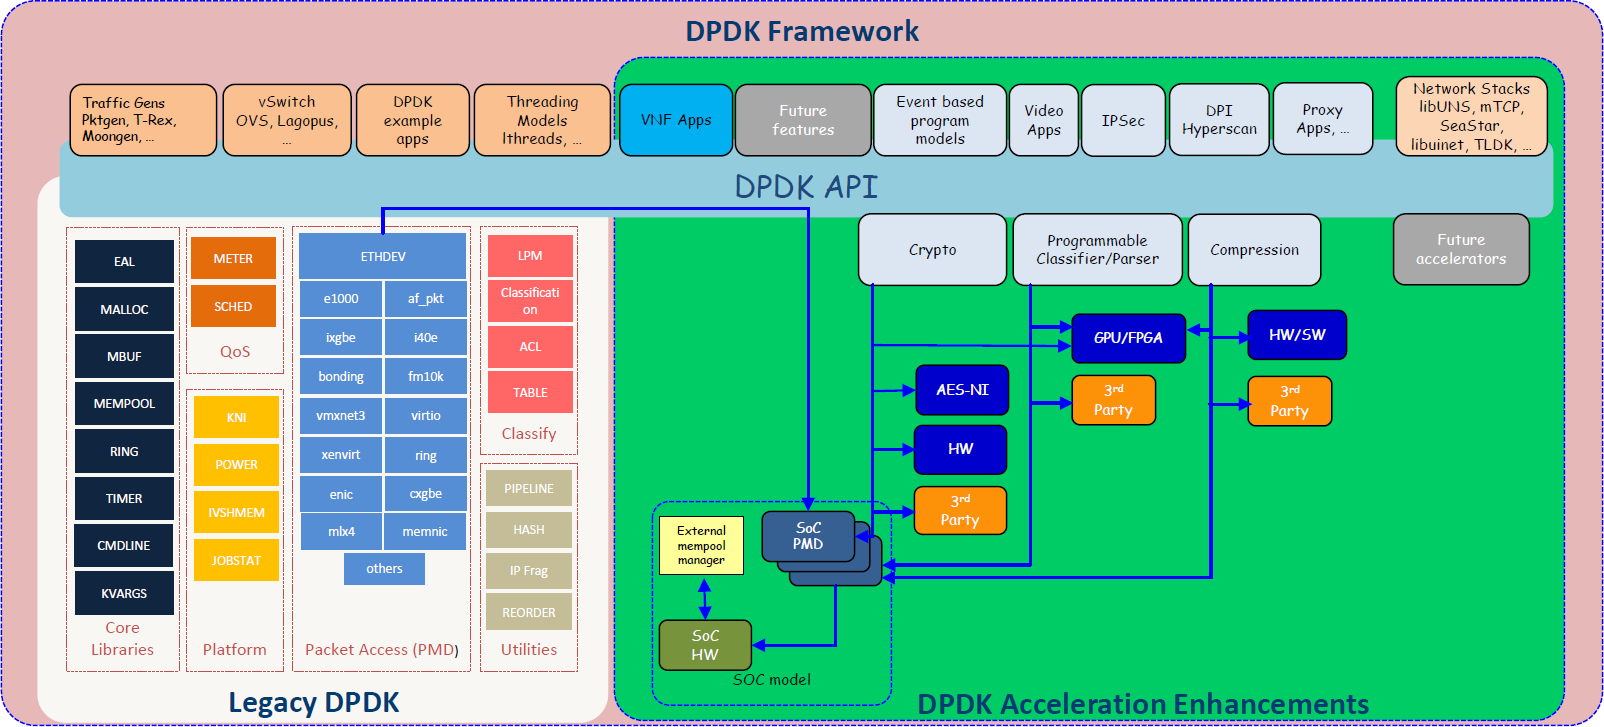The width and height of the screenshot is (1604, 727).
Task: Select the vSwitch OVS, Lagopus box
Action: [x=287, y=120]
